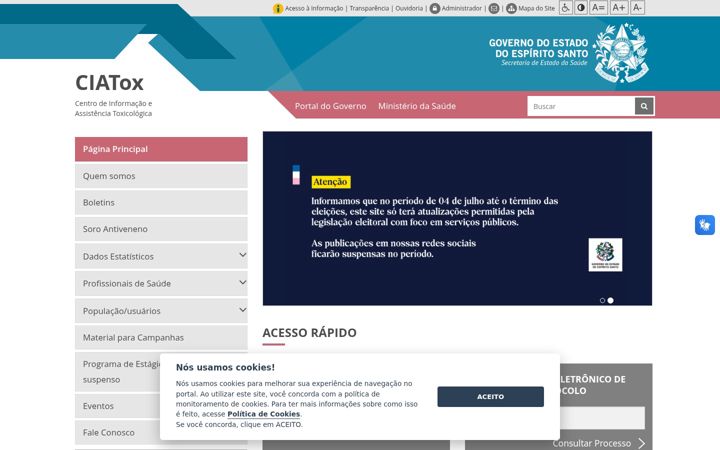
Task: Open the Política de Cookies link
Action: tap(264, 414)
